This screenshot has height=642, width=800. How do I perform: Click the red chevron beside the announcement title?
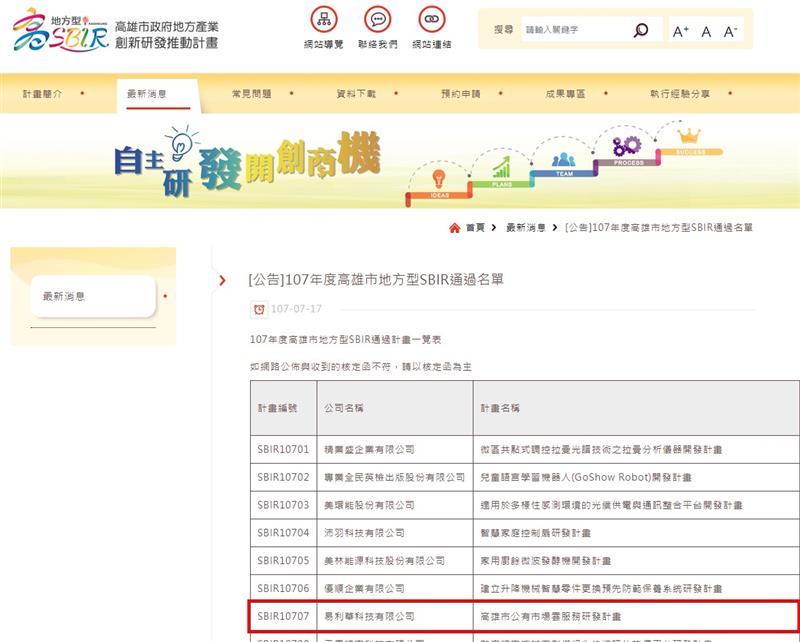coord(222,280)
